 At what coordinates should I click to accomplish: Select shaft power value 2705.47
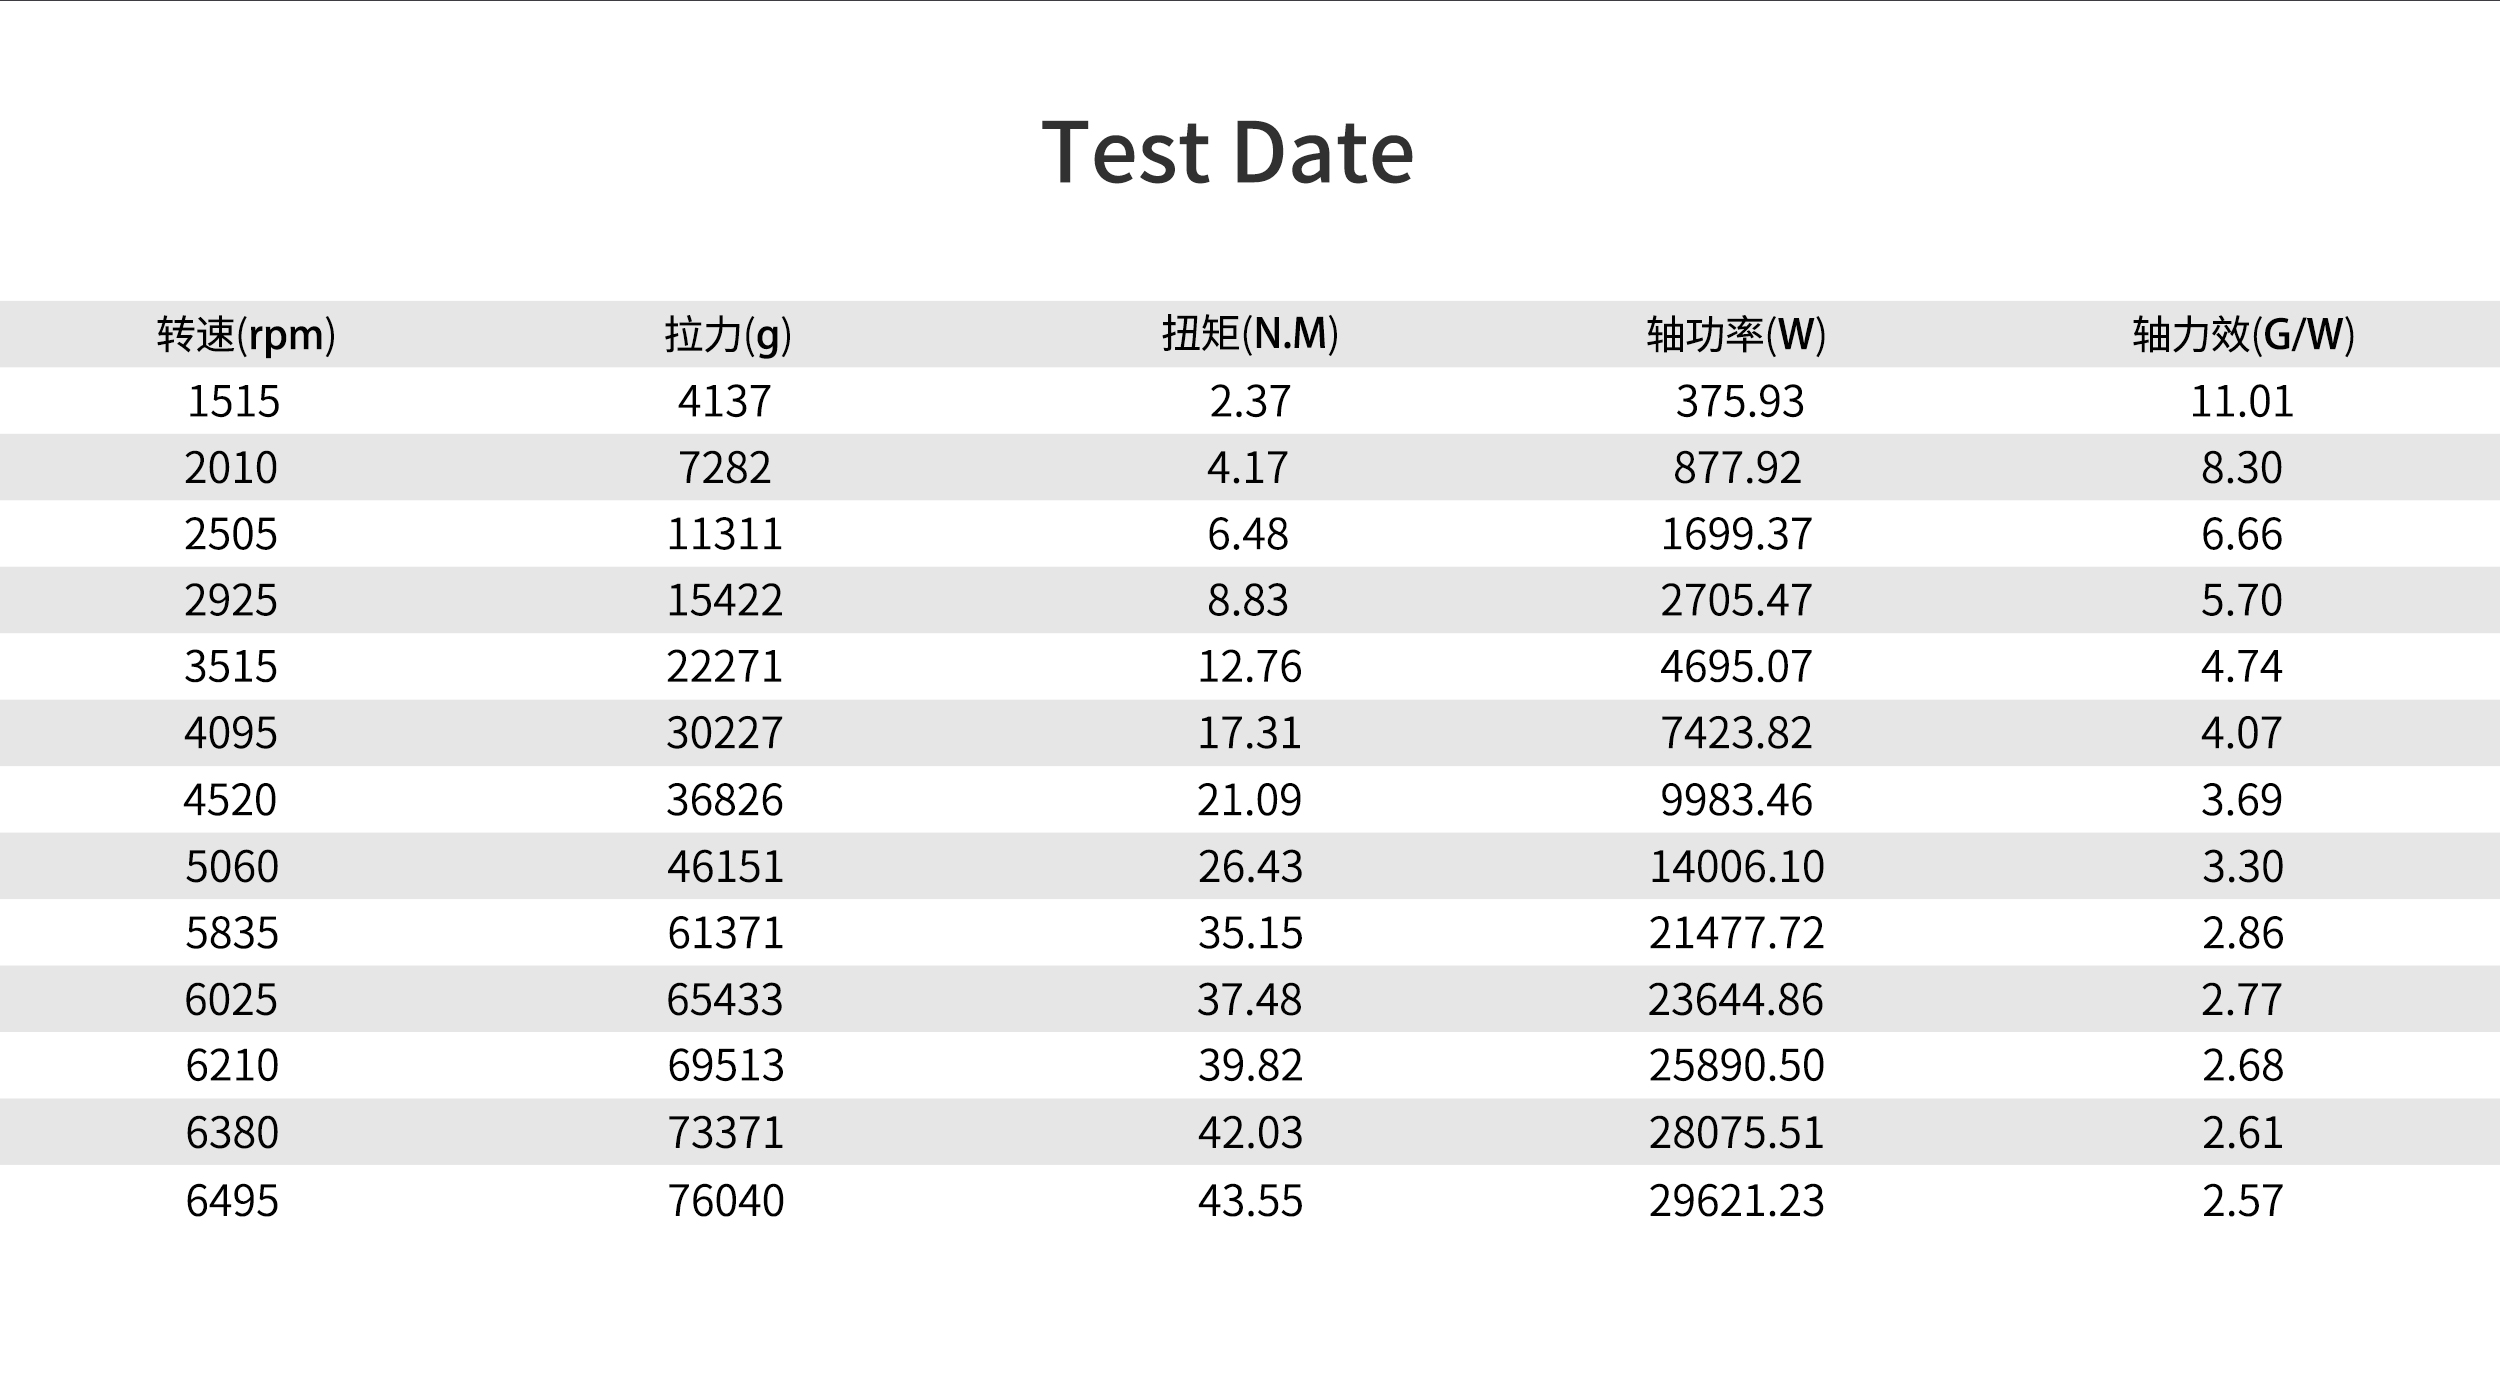pos(1736,600)
